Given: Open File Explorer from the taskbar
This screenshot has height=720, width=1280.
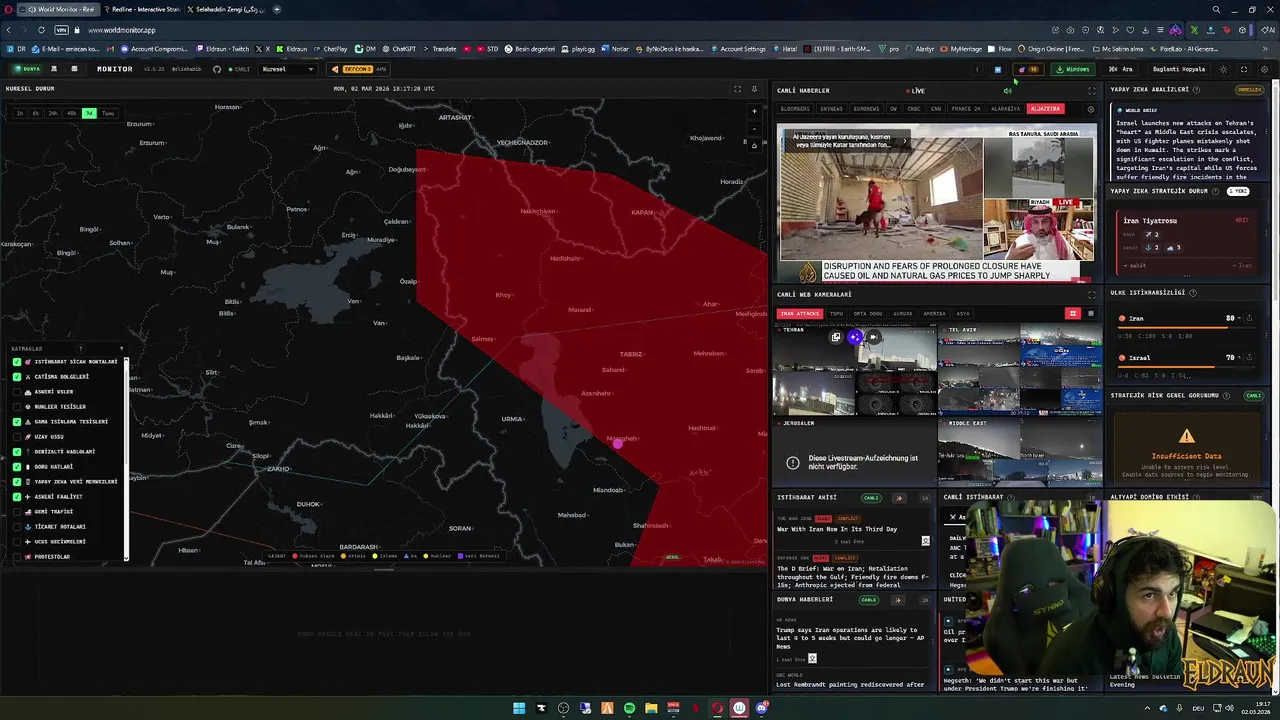Looking at the screenshot, I should coord(651,708).
